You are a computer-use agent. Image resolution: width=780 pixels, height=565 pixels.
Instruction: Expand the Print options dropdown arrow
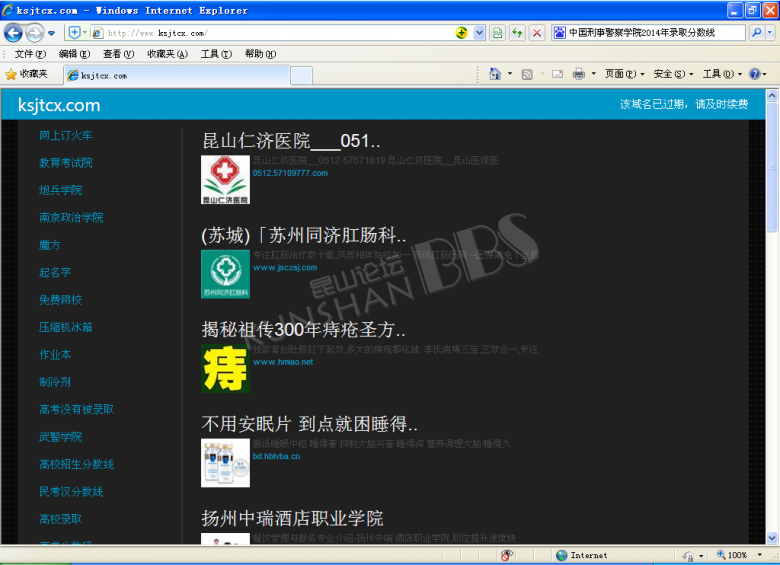coord(593,74)
